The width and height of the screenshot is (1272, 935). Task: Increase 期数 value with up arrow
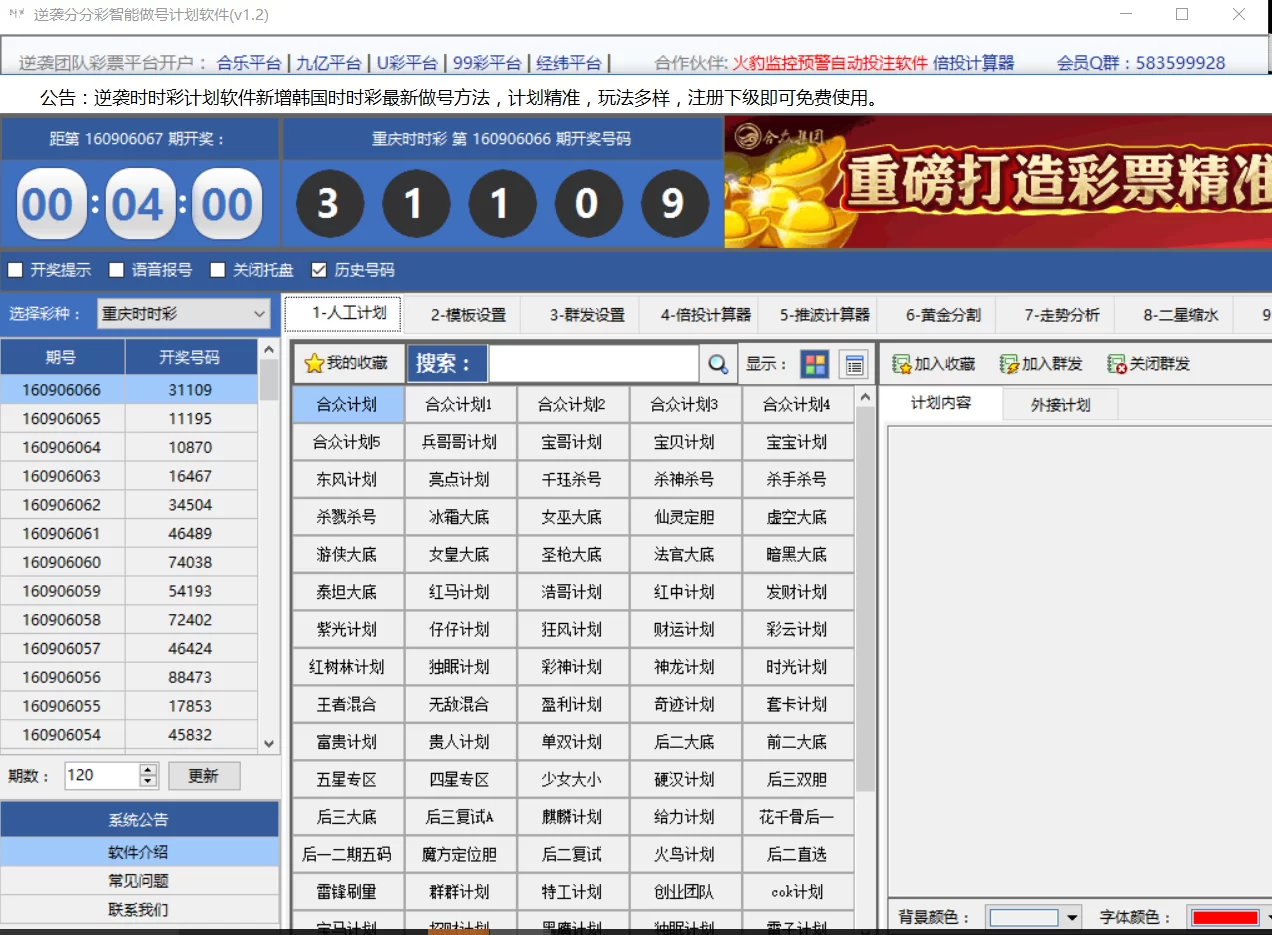click(149, 770)
